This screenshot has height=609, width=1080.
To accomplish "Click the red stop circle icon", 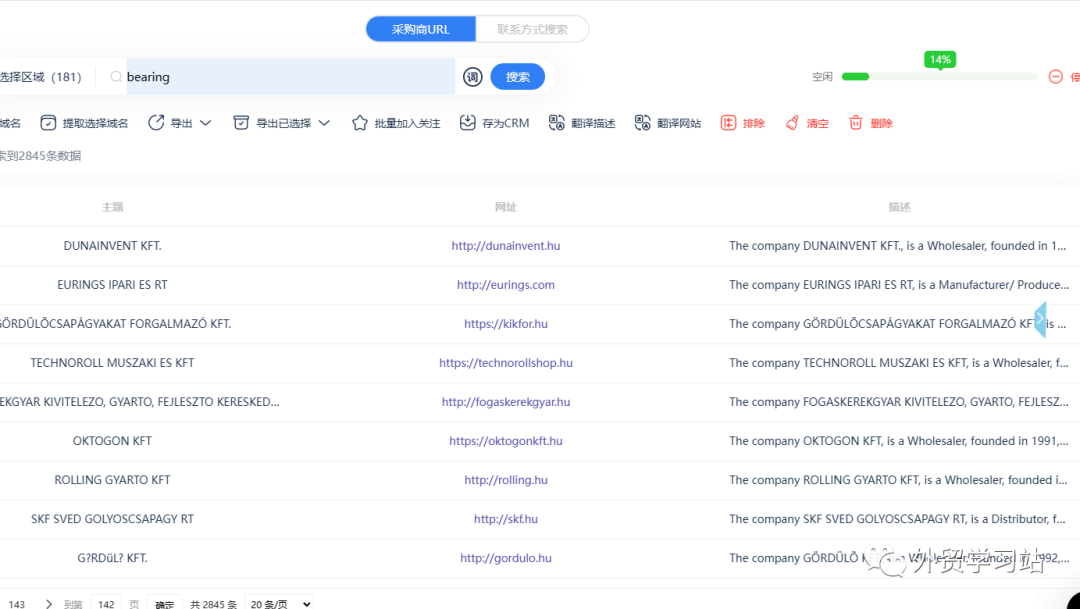I will 1055,76.
